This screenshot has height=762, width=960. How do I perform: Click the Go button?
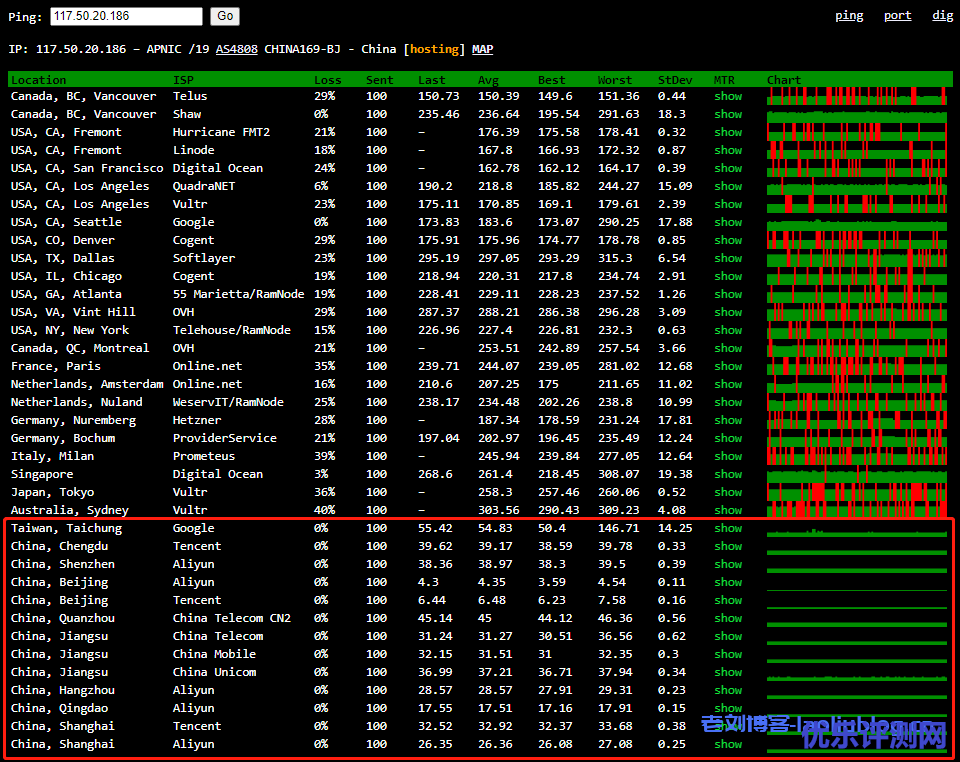tap(225, 16)
